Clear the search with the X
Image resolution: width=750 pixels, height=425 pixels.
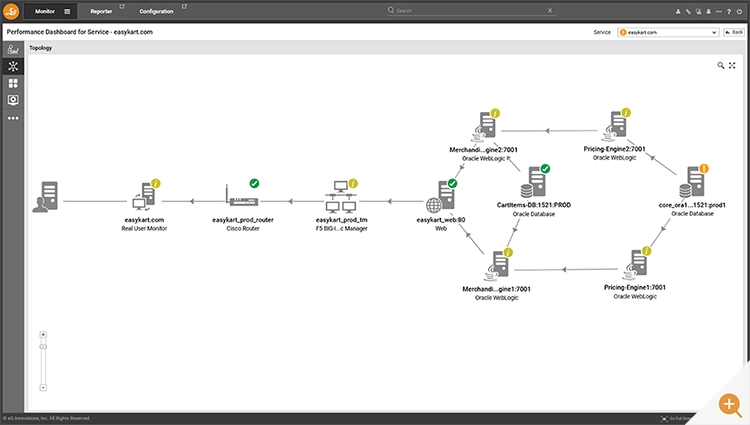click(550, 10)
